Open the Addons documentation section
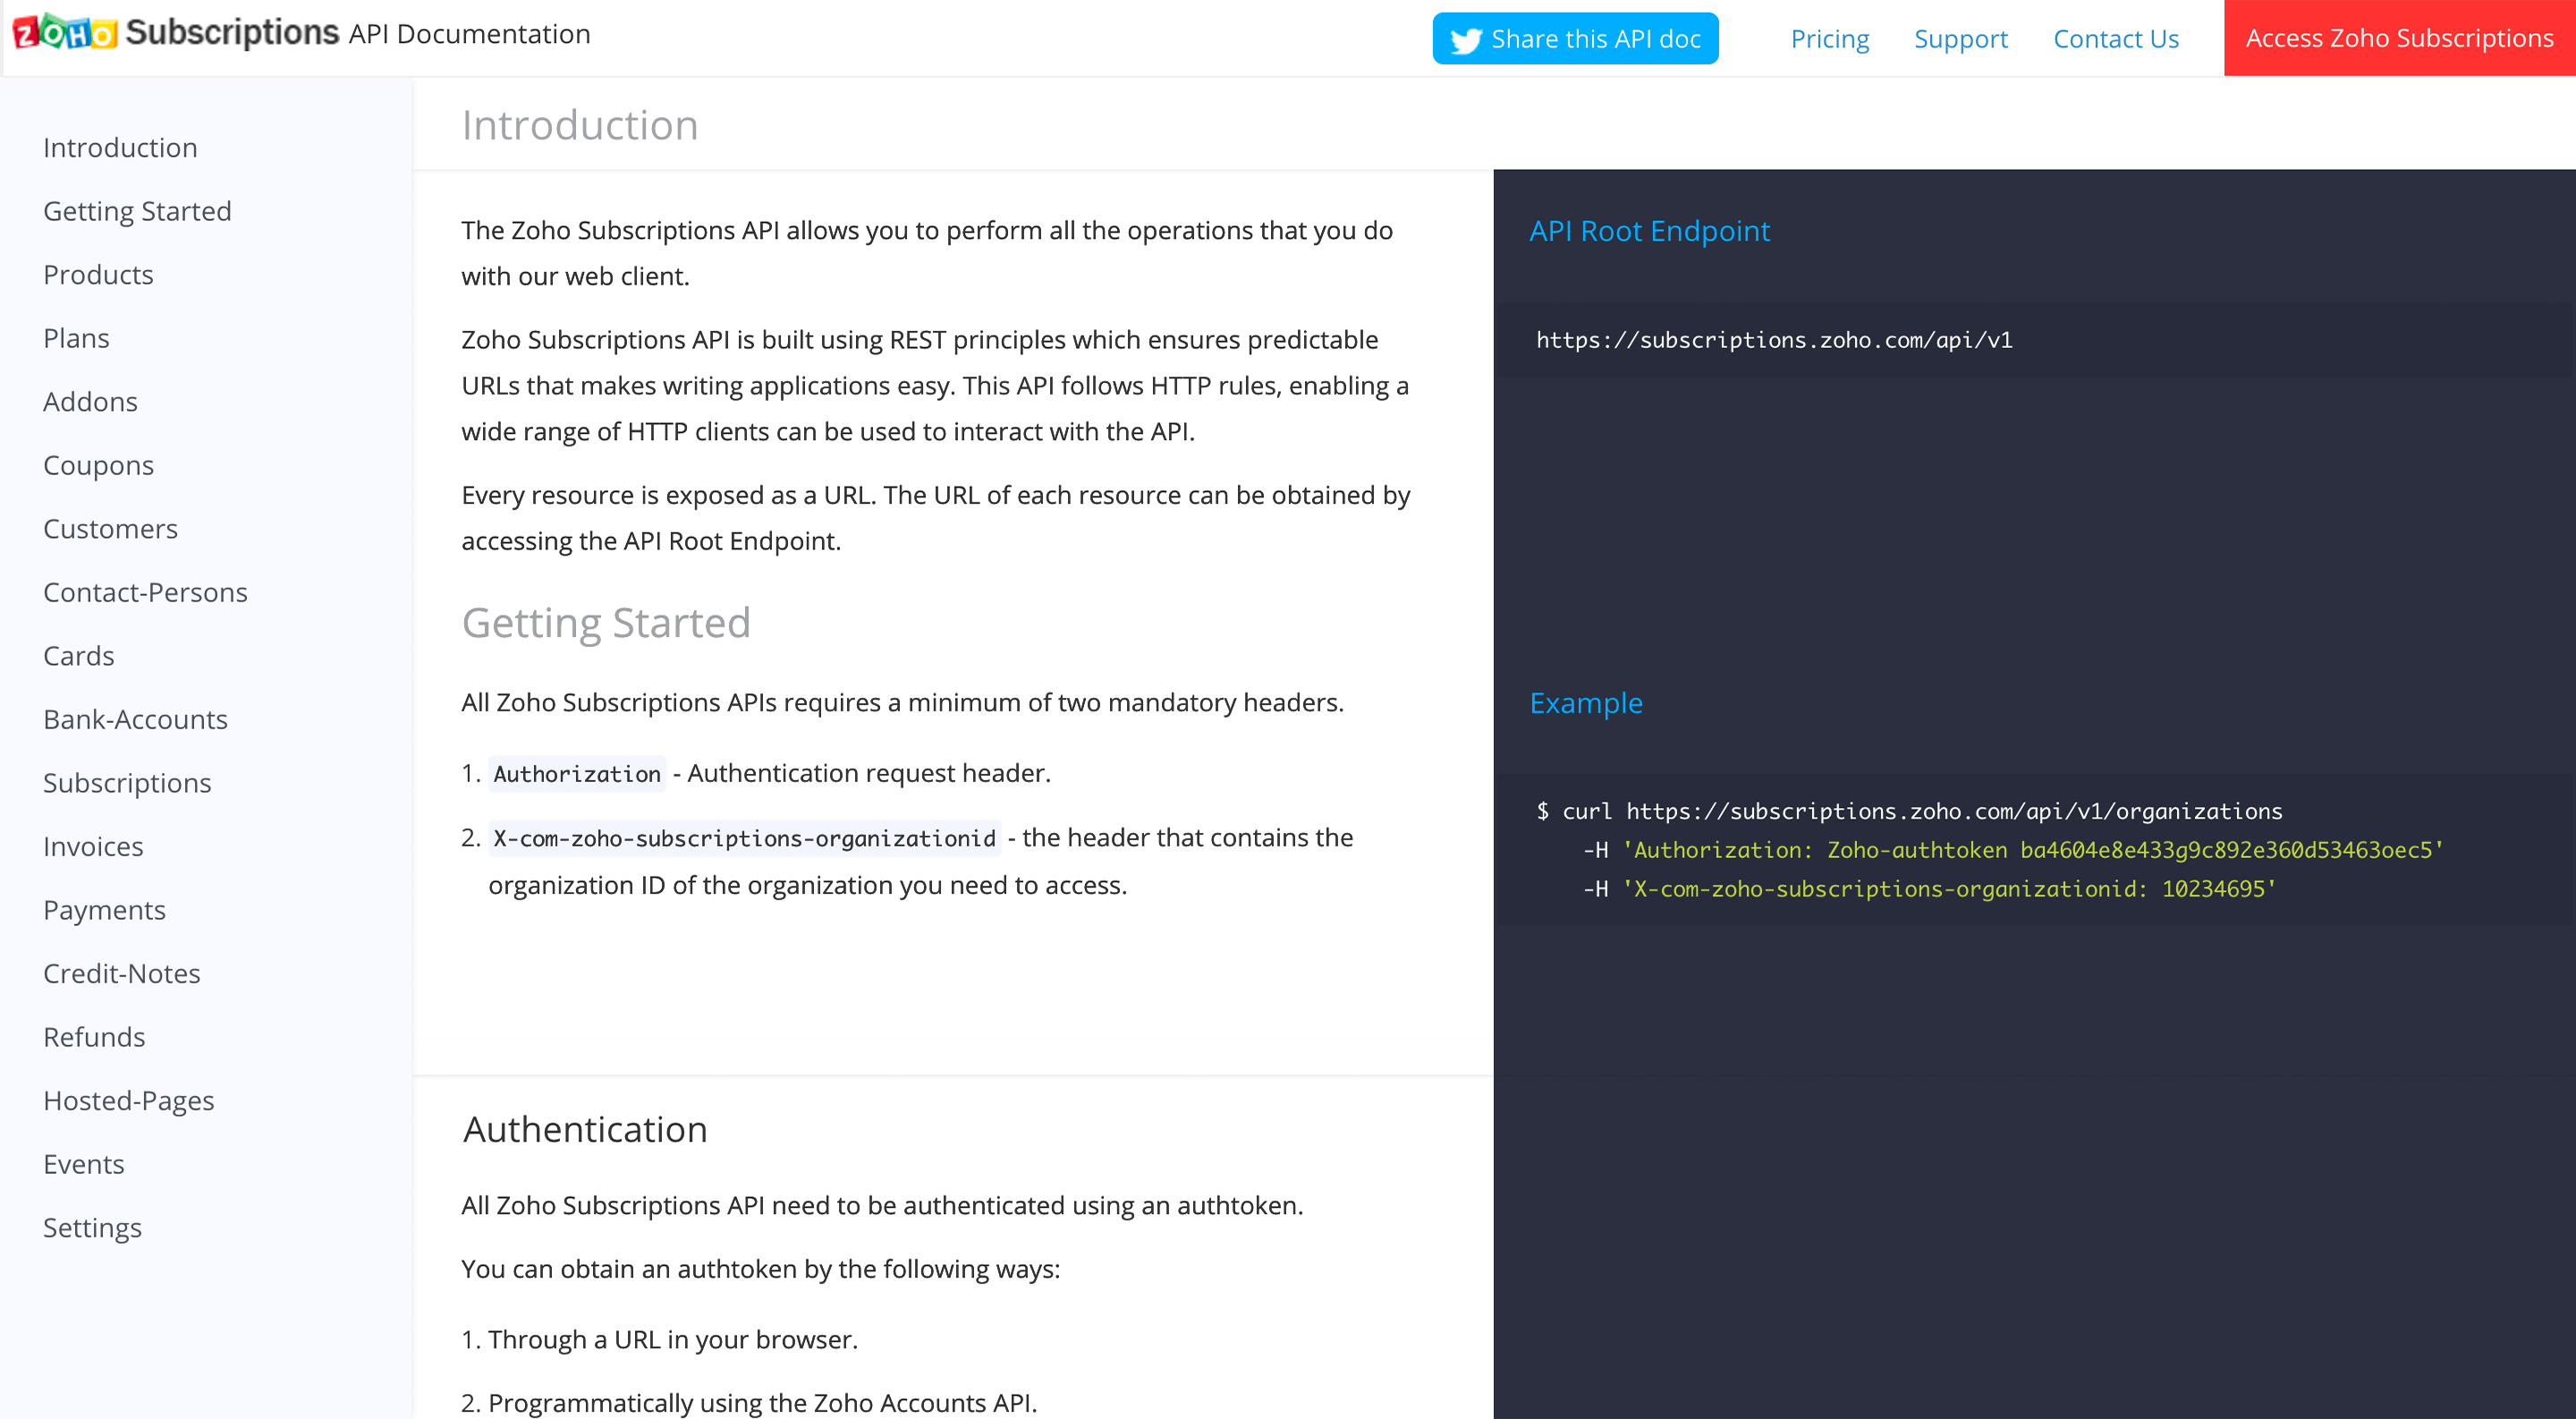Screen dimensions: 2576x1419 tap(90, 401)
